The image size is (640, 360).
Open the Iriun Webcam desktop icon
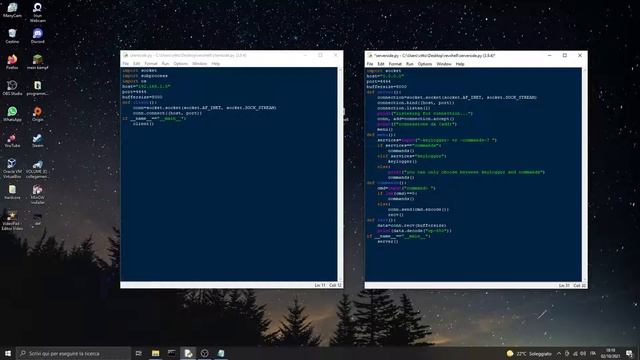click(38, 12)
